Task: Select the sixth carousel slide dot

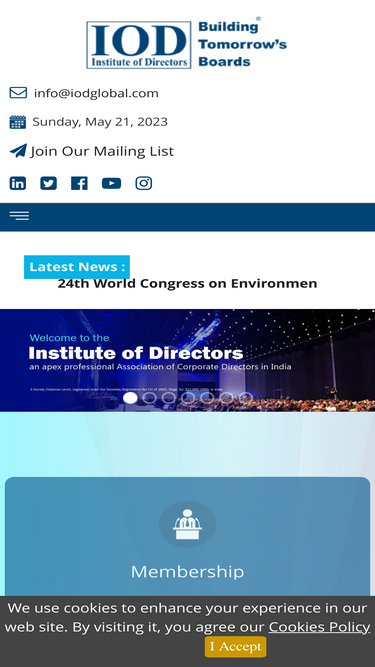Action: click(x=226, y=398)
